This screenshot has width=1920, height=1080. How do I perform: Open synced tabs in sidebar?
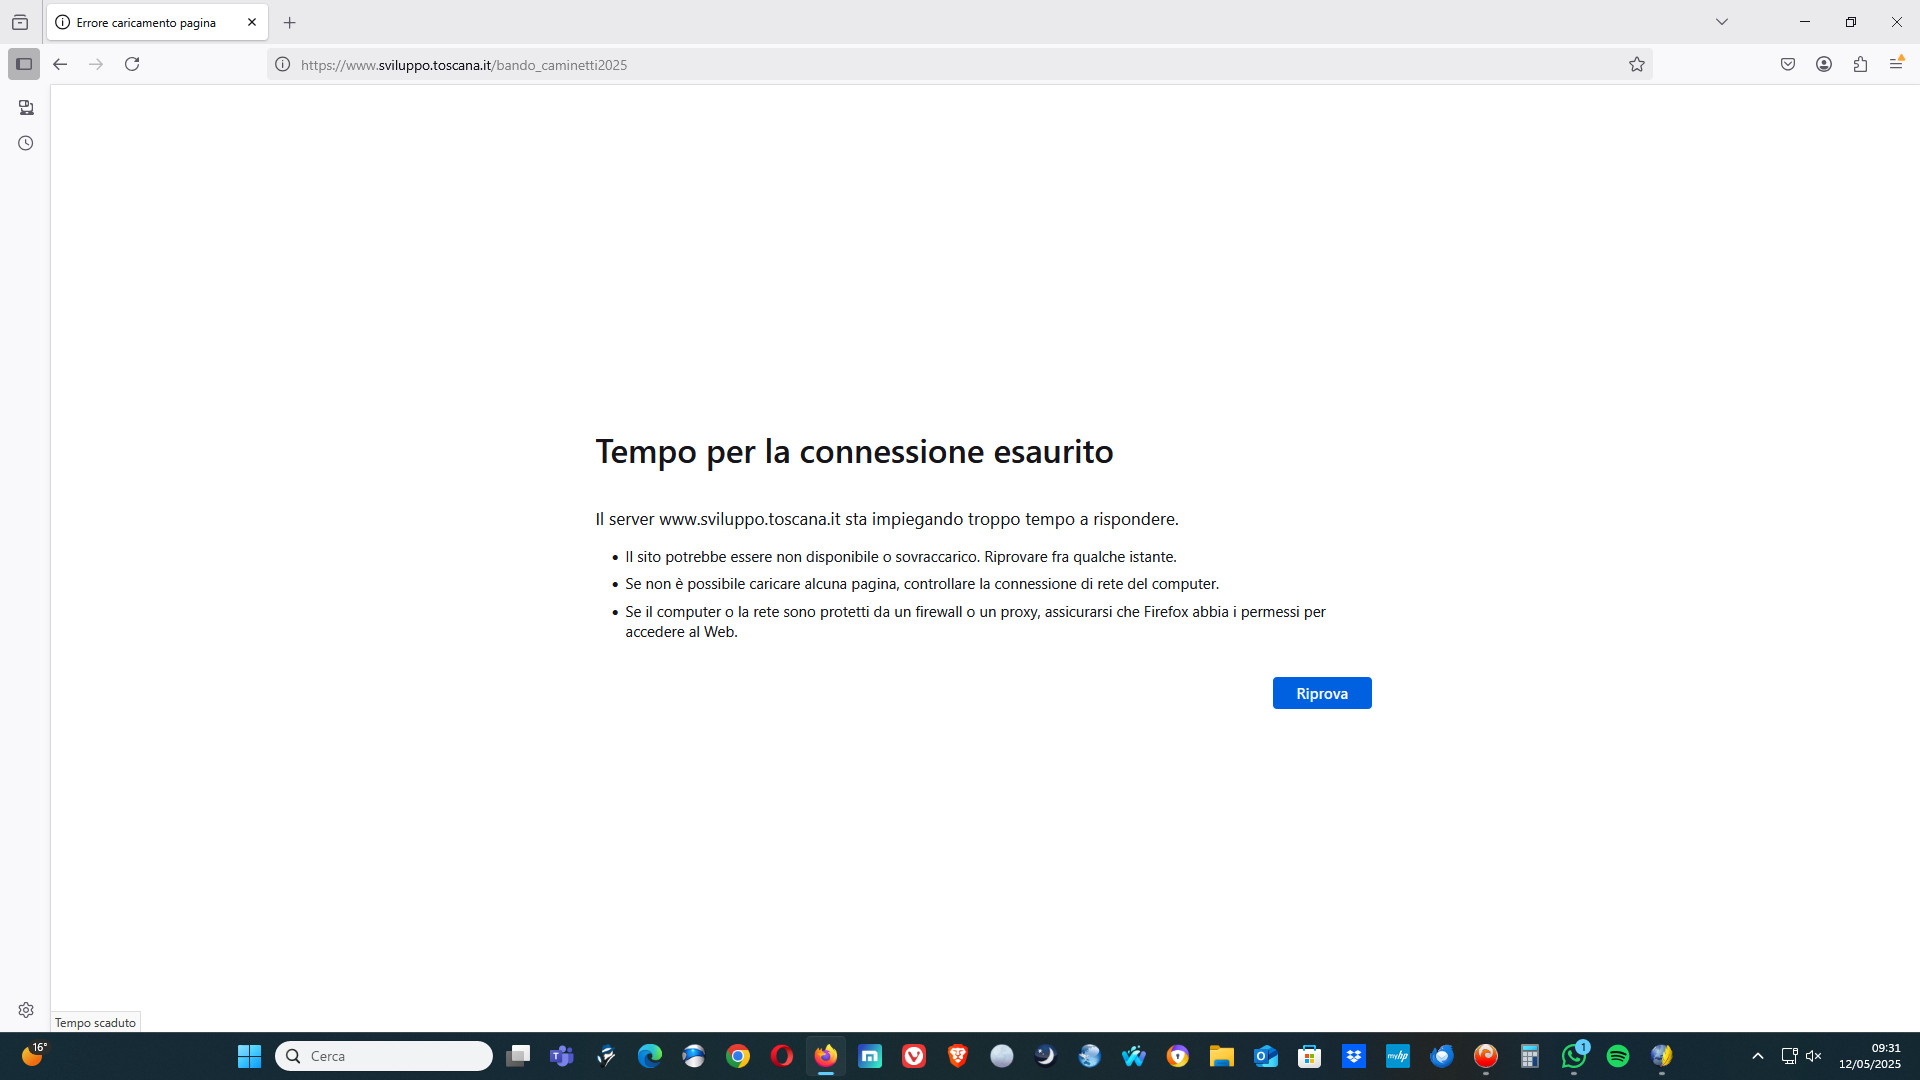[x=26, y=107]
